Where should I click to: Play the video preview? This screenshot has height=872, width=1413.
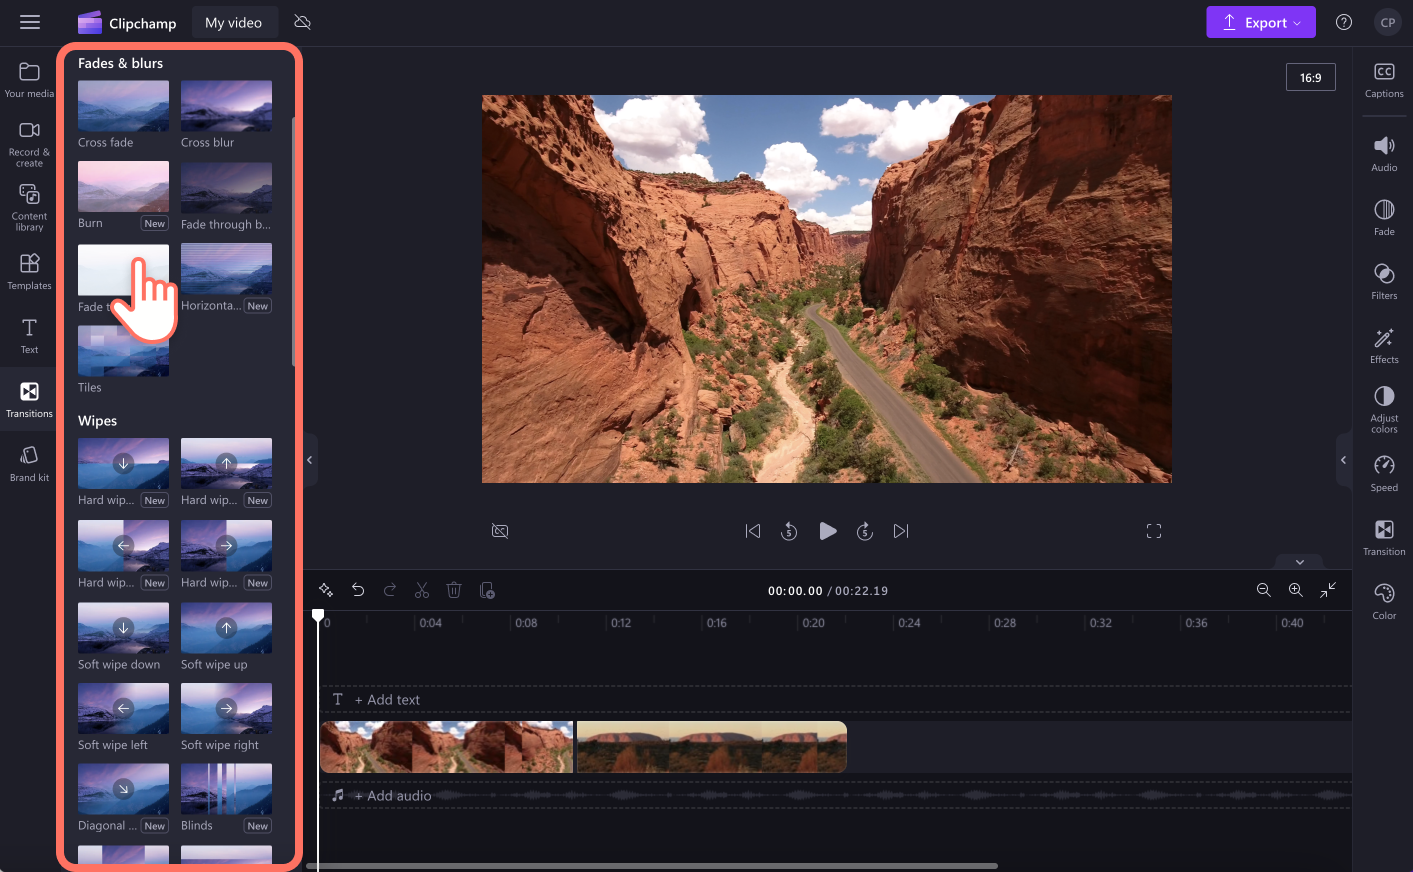pos(827,531)
